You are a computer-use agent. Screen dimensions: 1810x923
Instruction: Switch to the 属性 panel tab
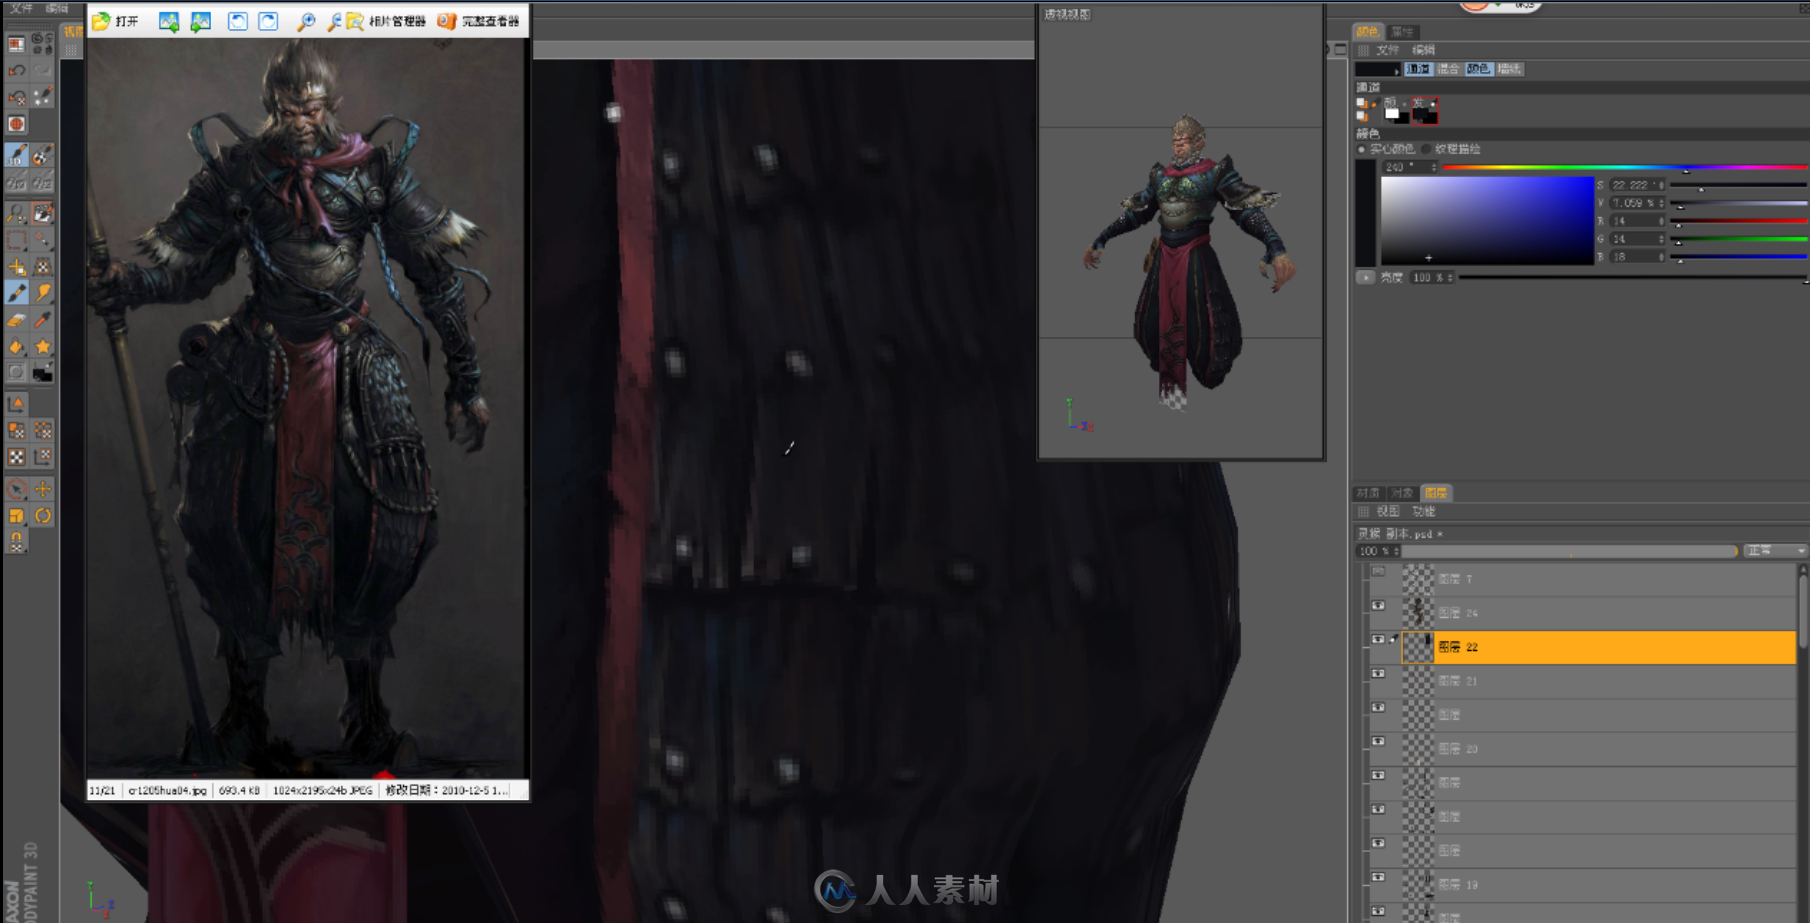click(1402, 32)
